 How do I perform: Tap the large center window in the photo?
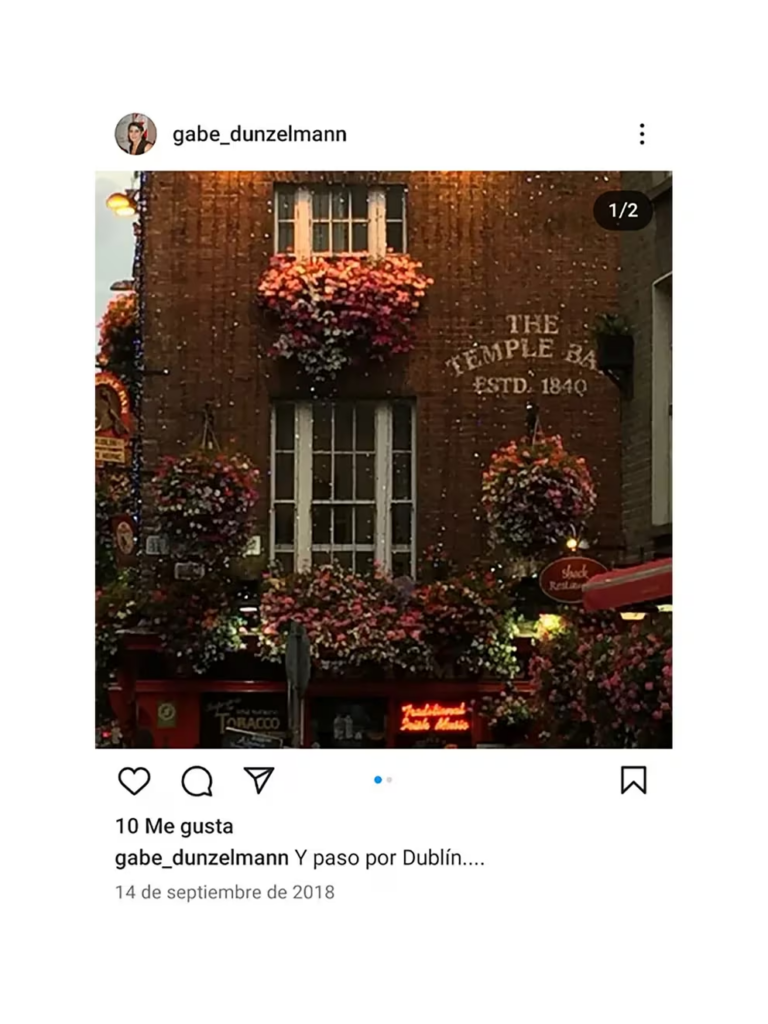[x=344, y=487]
